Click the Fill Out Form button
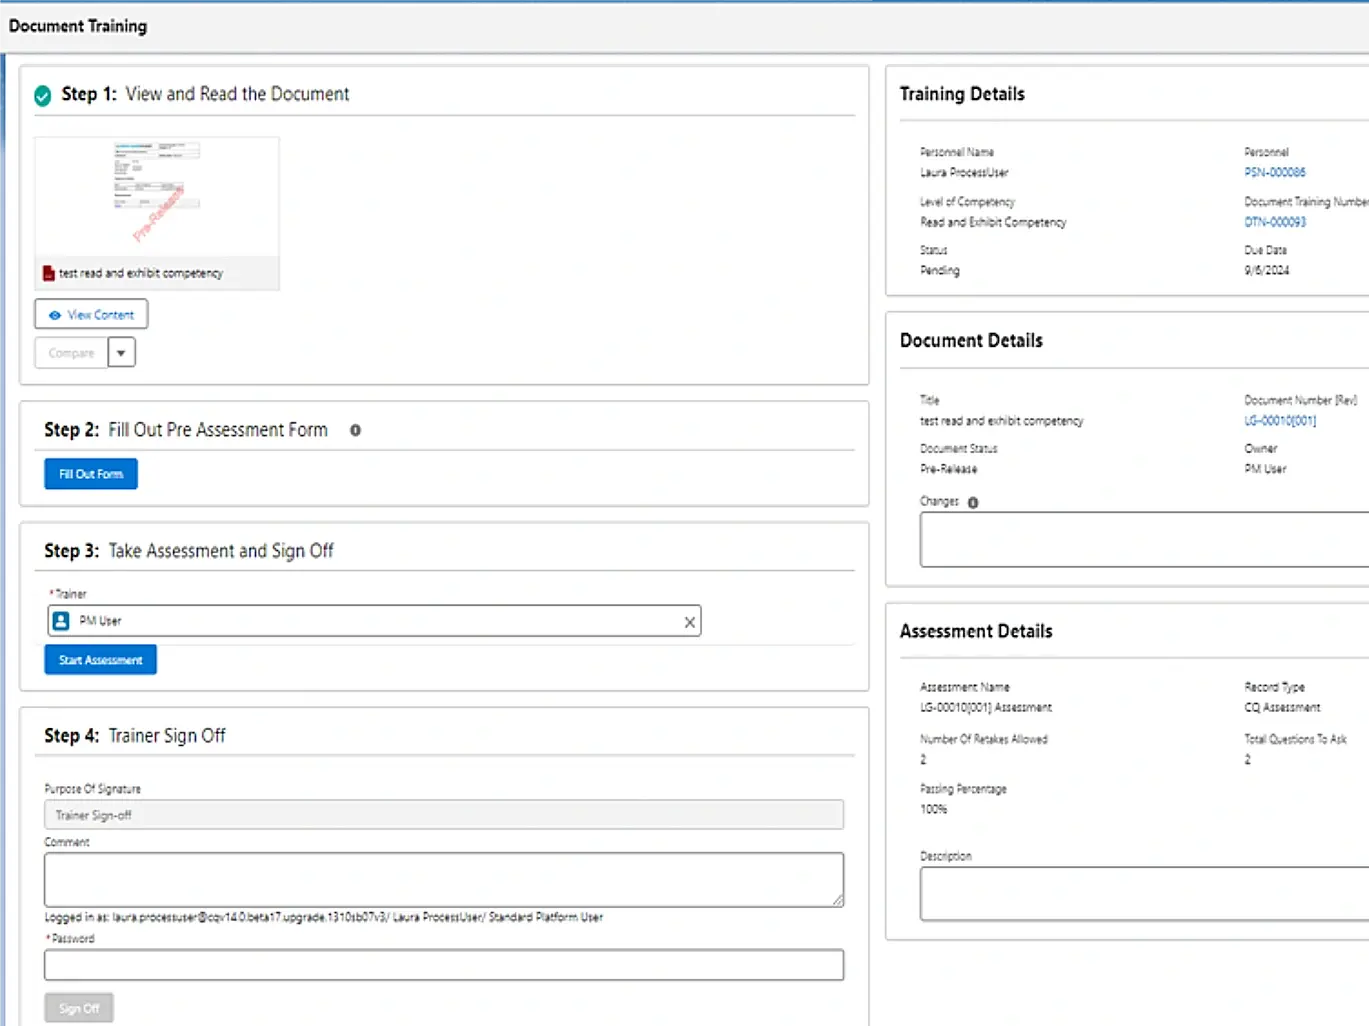The width and height of the screenshot is (1369, 1026). [91, 474]
